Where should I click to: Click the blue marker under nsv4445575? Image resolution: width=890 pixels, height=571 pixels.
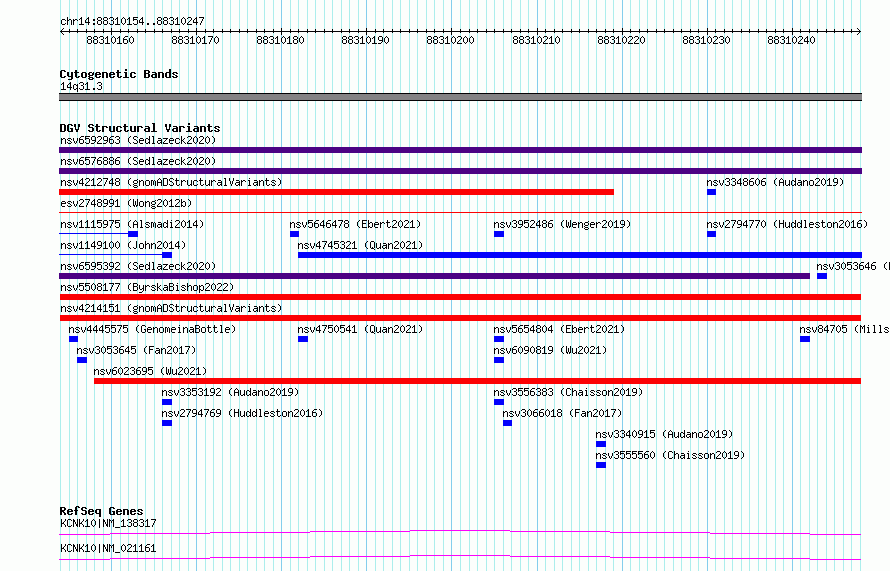(x=73, y=339)
